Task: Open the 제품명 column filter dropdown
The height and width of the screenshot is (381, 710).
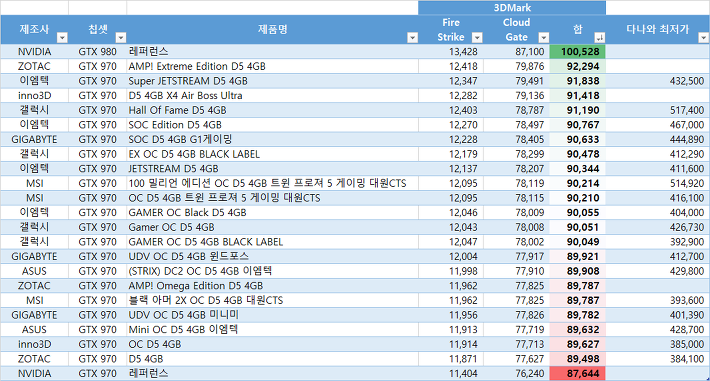Action: 412,38
